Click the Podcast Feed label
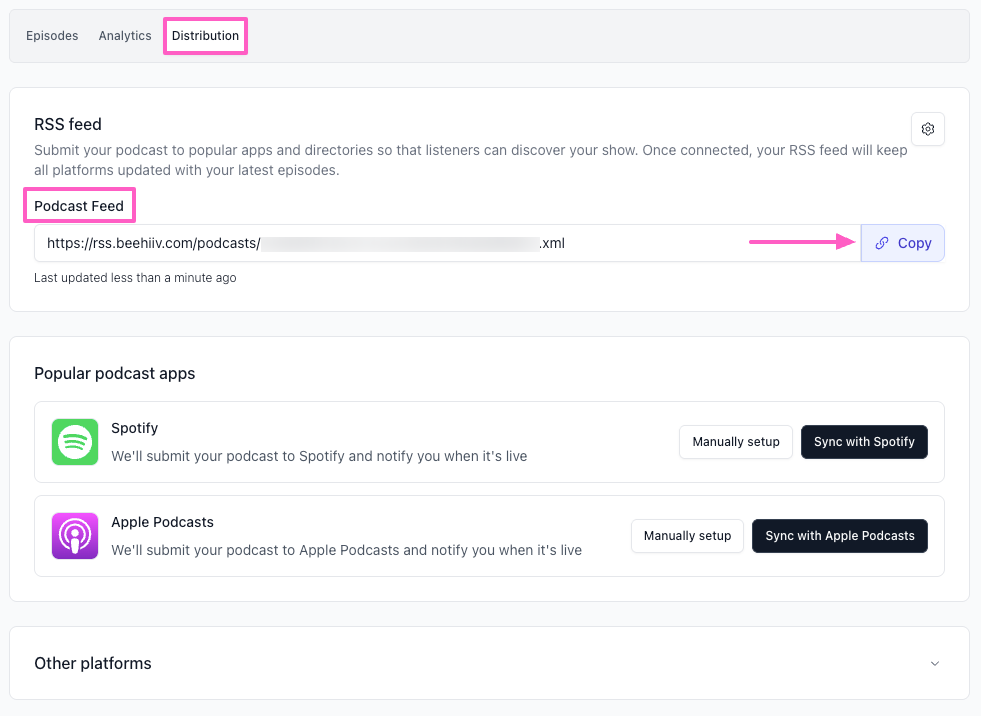Viewport: 981px width, 716px height. [x=79, y=206]
